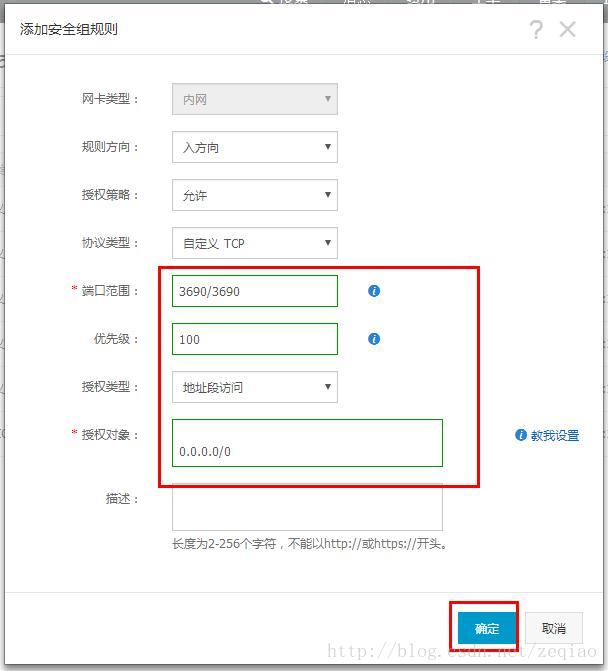Click the 授权策略 label
The width and height of the screenshot is (608, 671).
click(110, 195)
